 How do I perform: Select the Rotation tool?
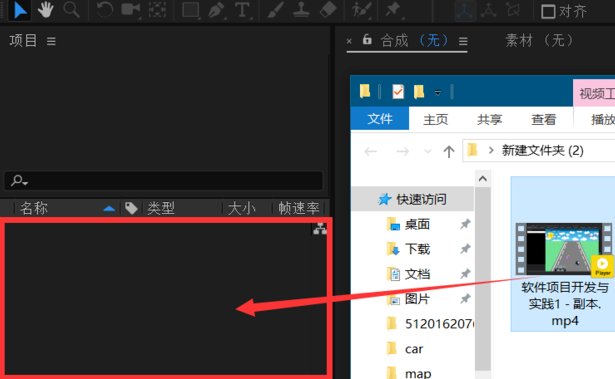pos(105,10)
